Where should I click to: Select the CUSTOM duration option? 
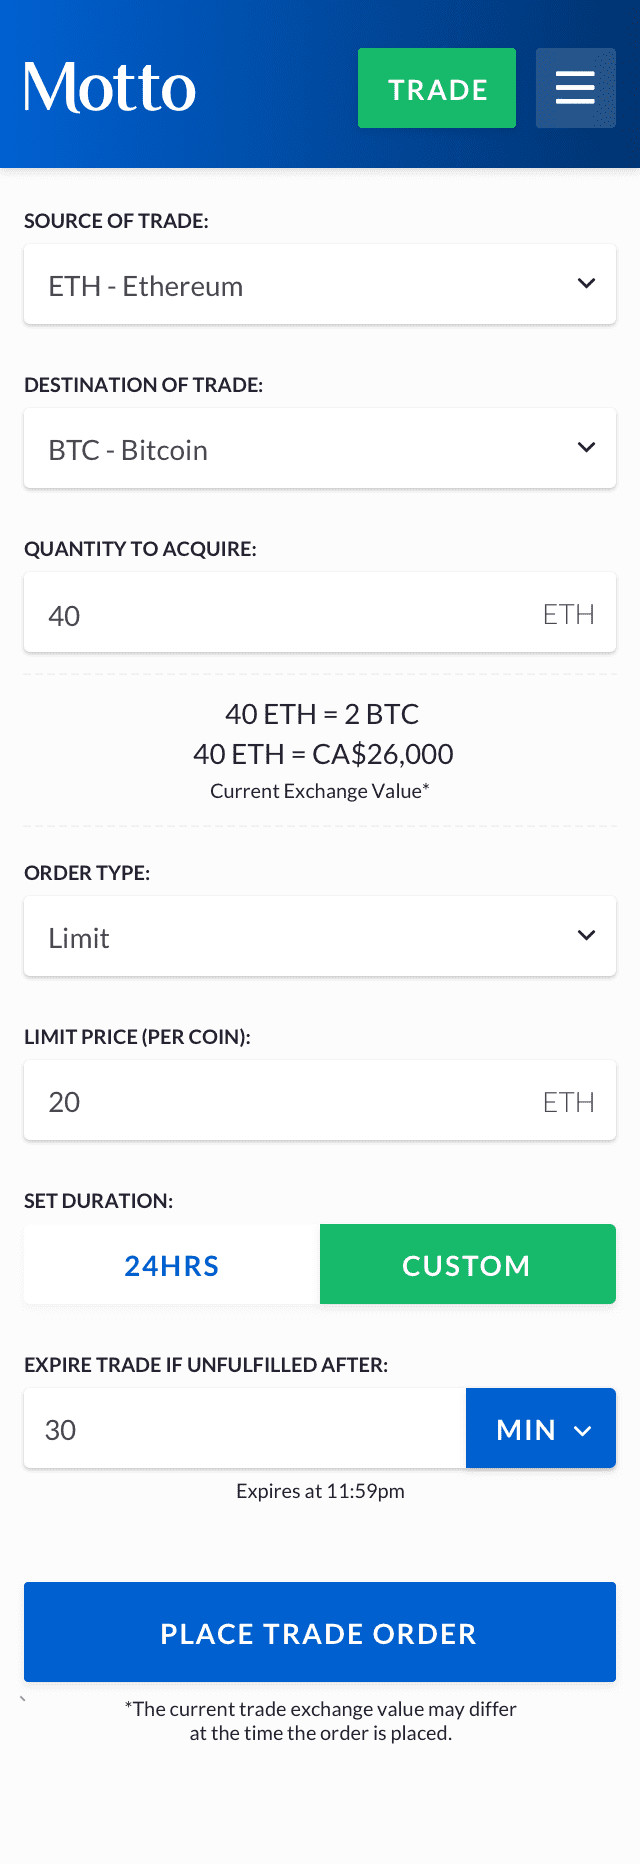point(468,1264)
